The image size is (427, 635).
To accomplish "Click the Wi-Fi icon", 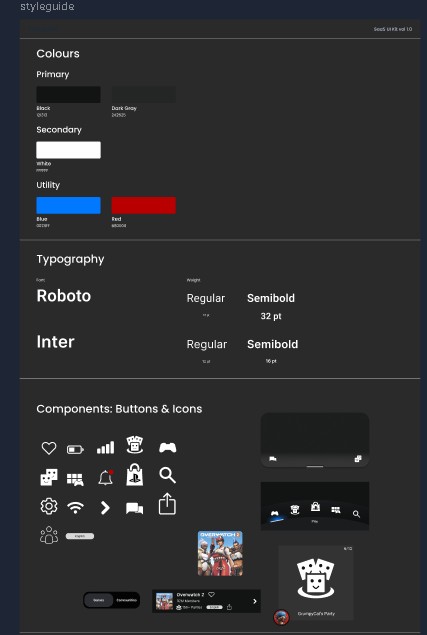I will pyautogui.click(x=75, y=507).
